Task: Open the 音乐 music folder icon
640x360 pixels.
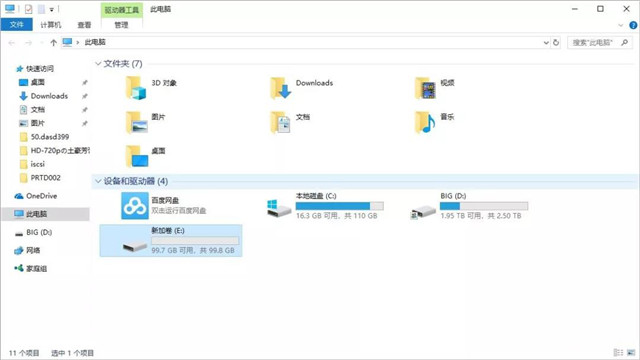Action: click(x=425, y=122)
